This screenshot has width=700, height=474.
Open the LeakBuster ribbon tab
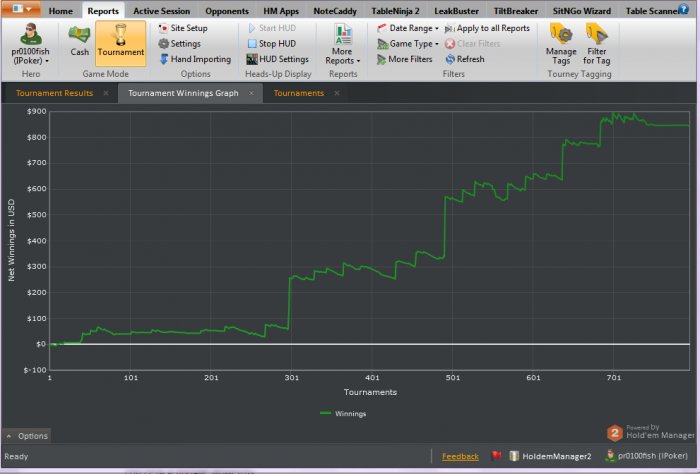coord(456,10)
